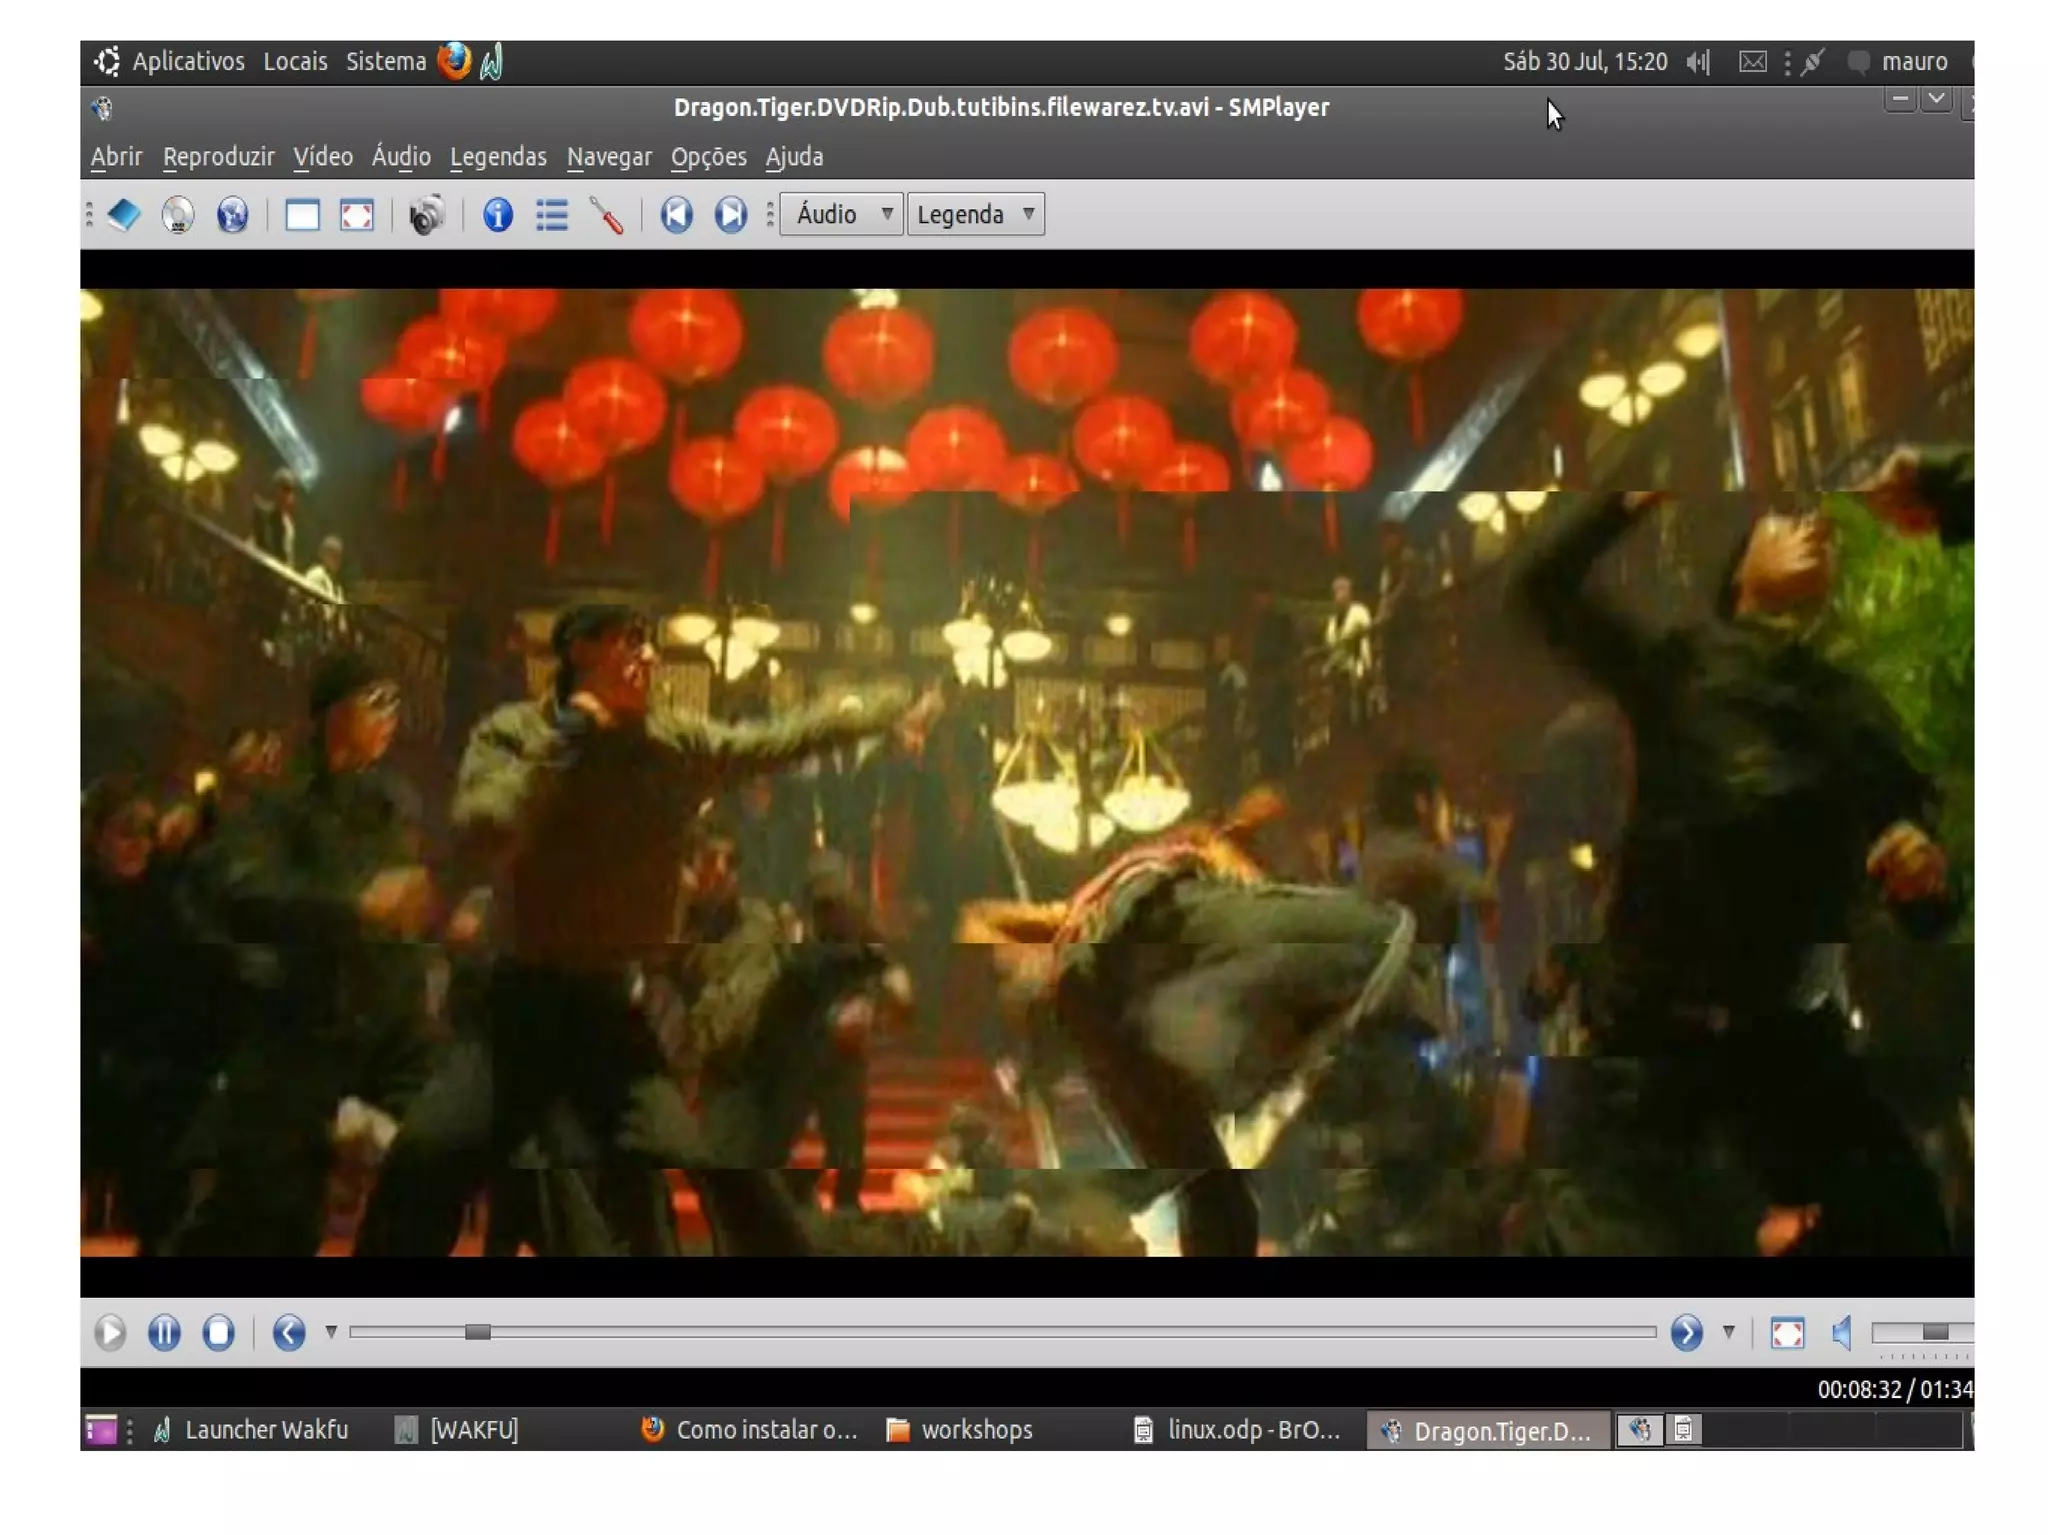Viewport: 2048px width, 1535px height.
Task: Mute audio using the speaker icon
Action: tap(1841, 1331)
